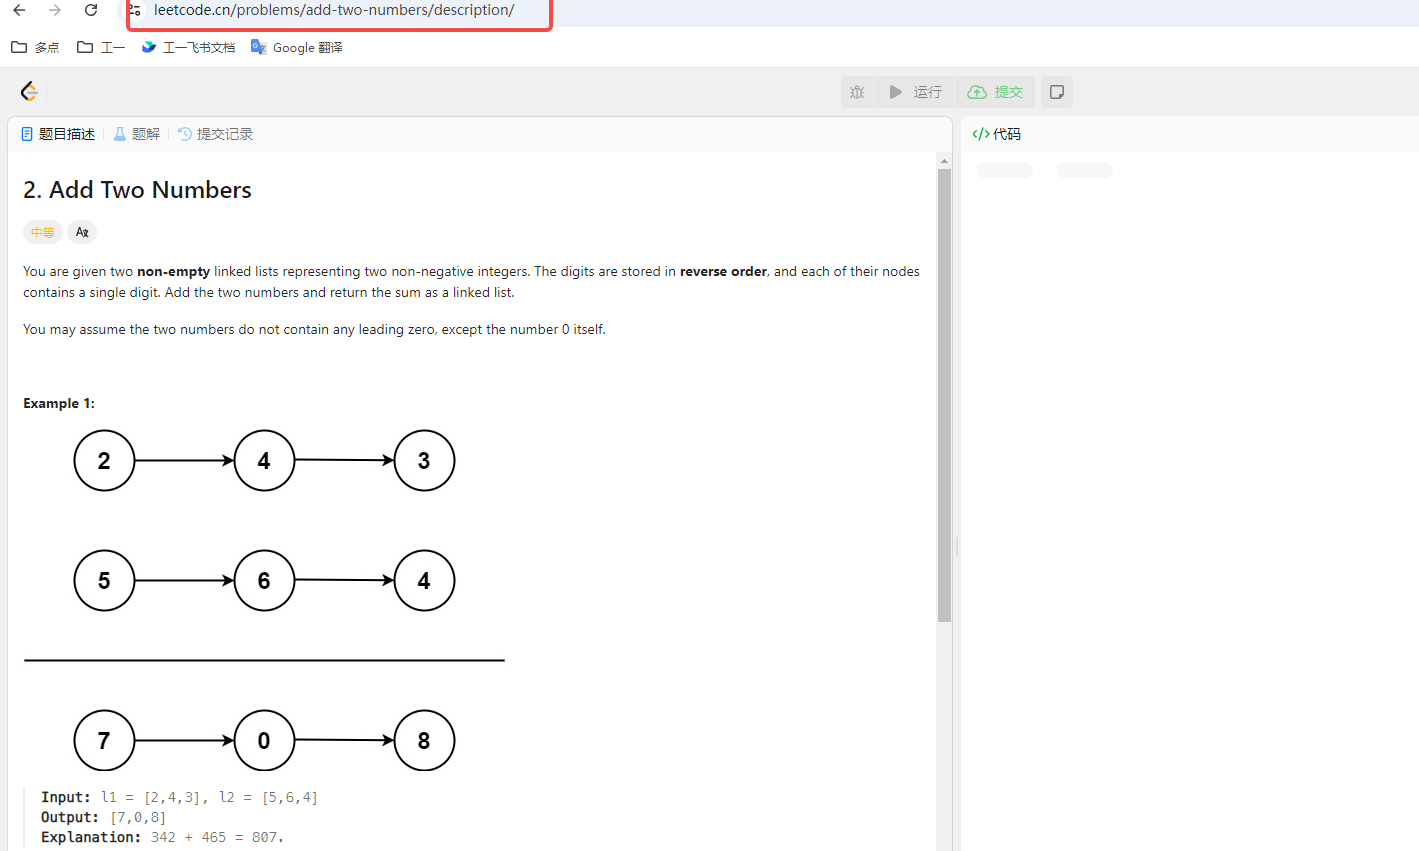Open the 多点 bookmark folder

35,47
